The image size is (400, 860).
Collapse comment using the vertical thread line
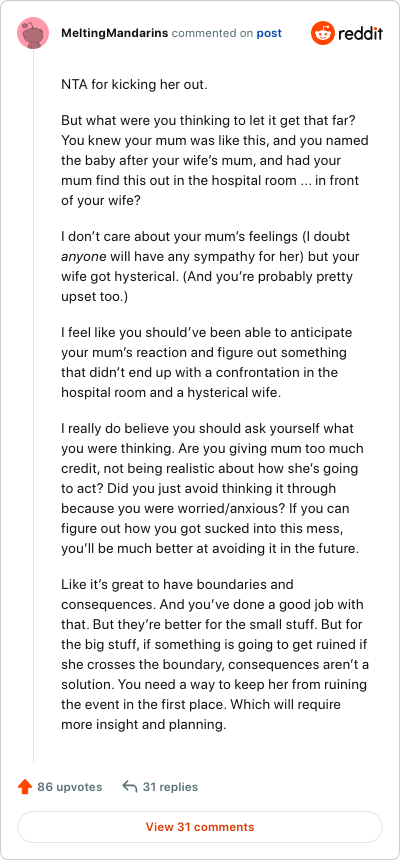pyautogui.click(x=33, y=406)
